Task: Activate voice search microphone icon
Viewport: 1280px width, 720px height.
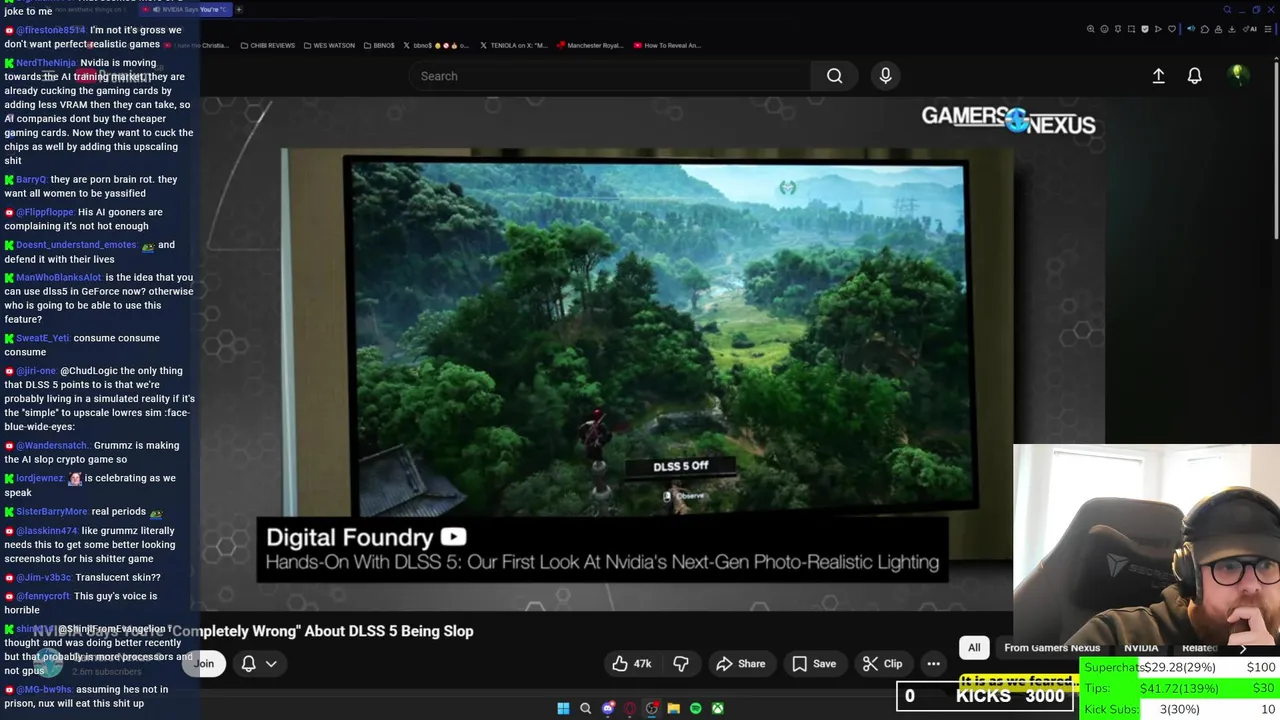Action: pyautogui.click(x=885, y=76)
